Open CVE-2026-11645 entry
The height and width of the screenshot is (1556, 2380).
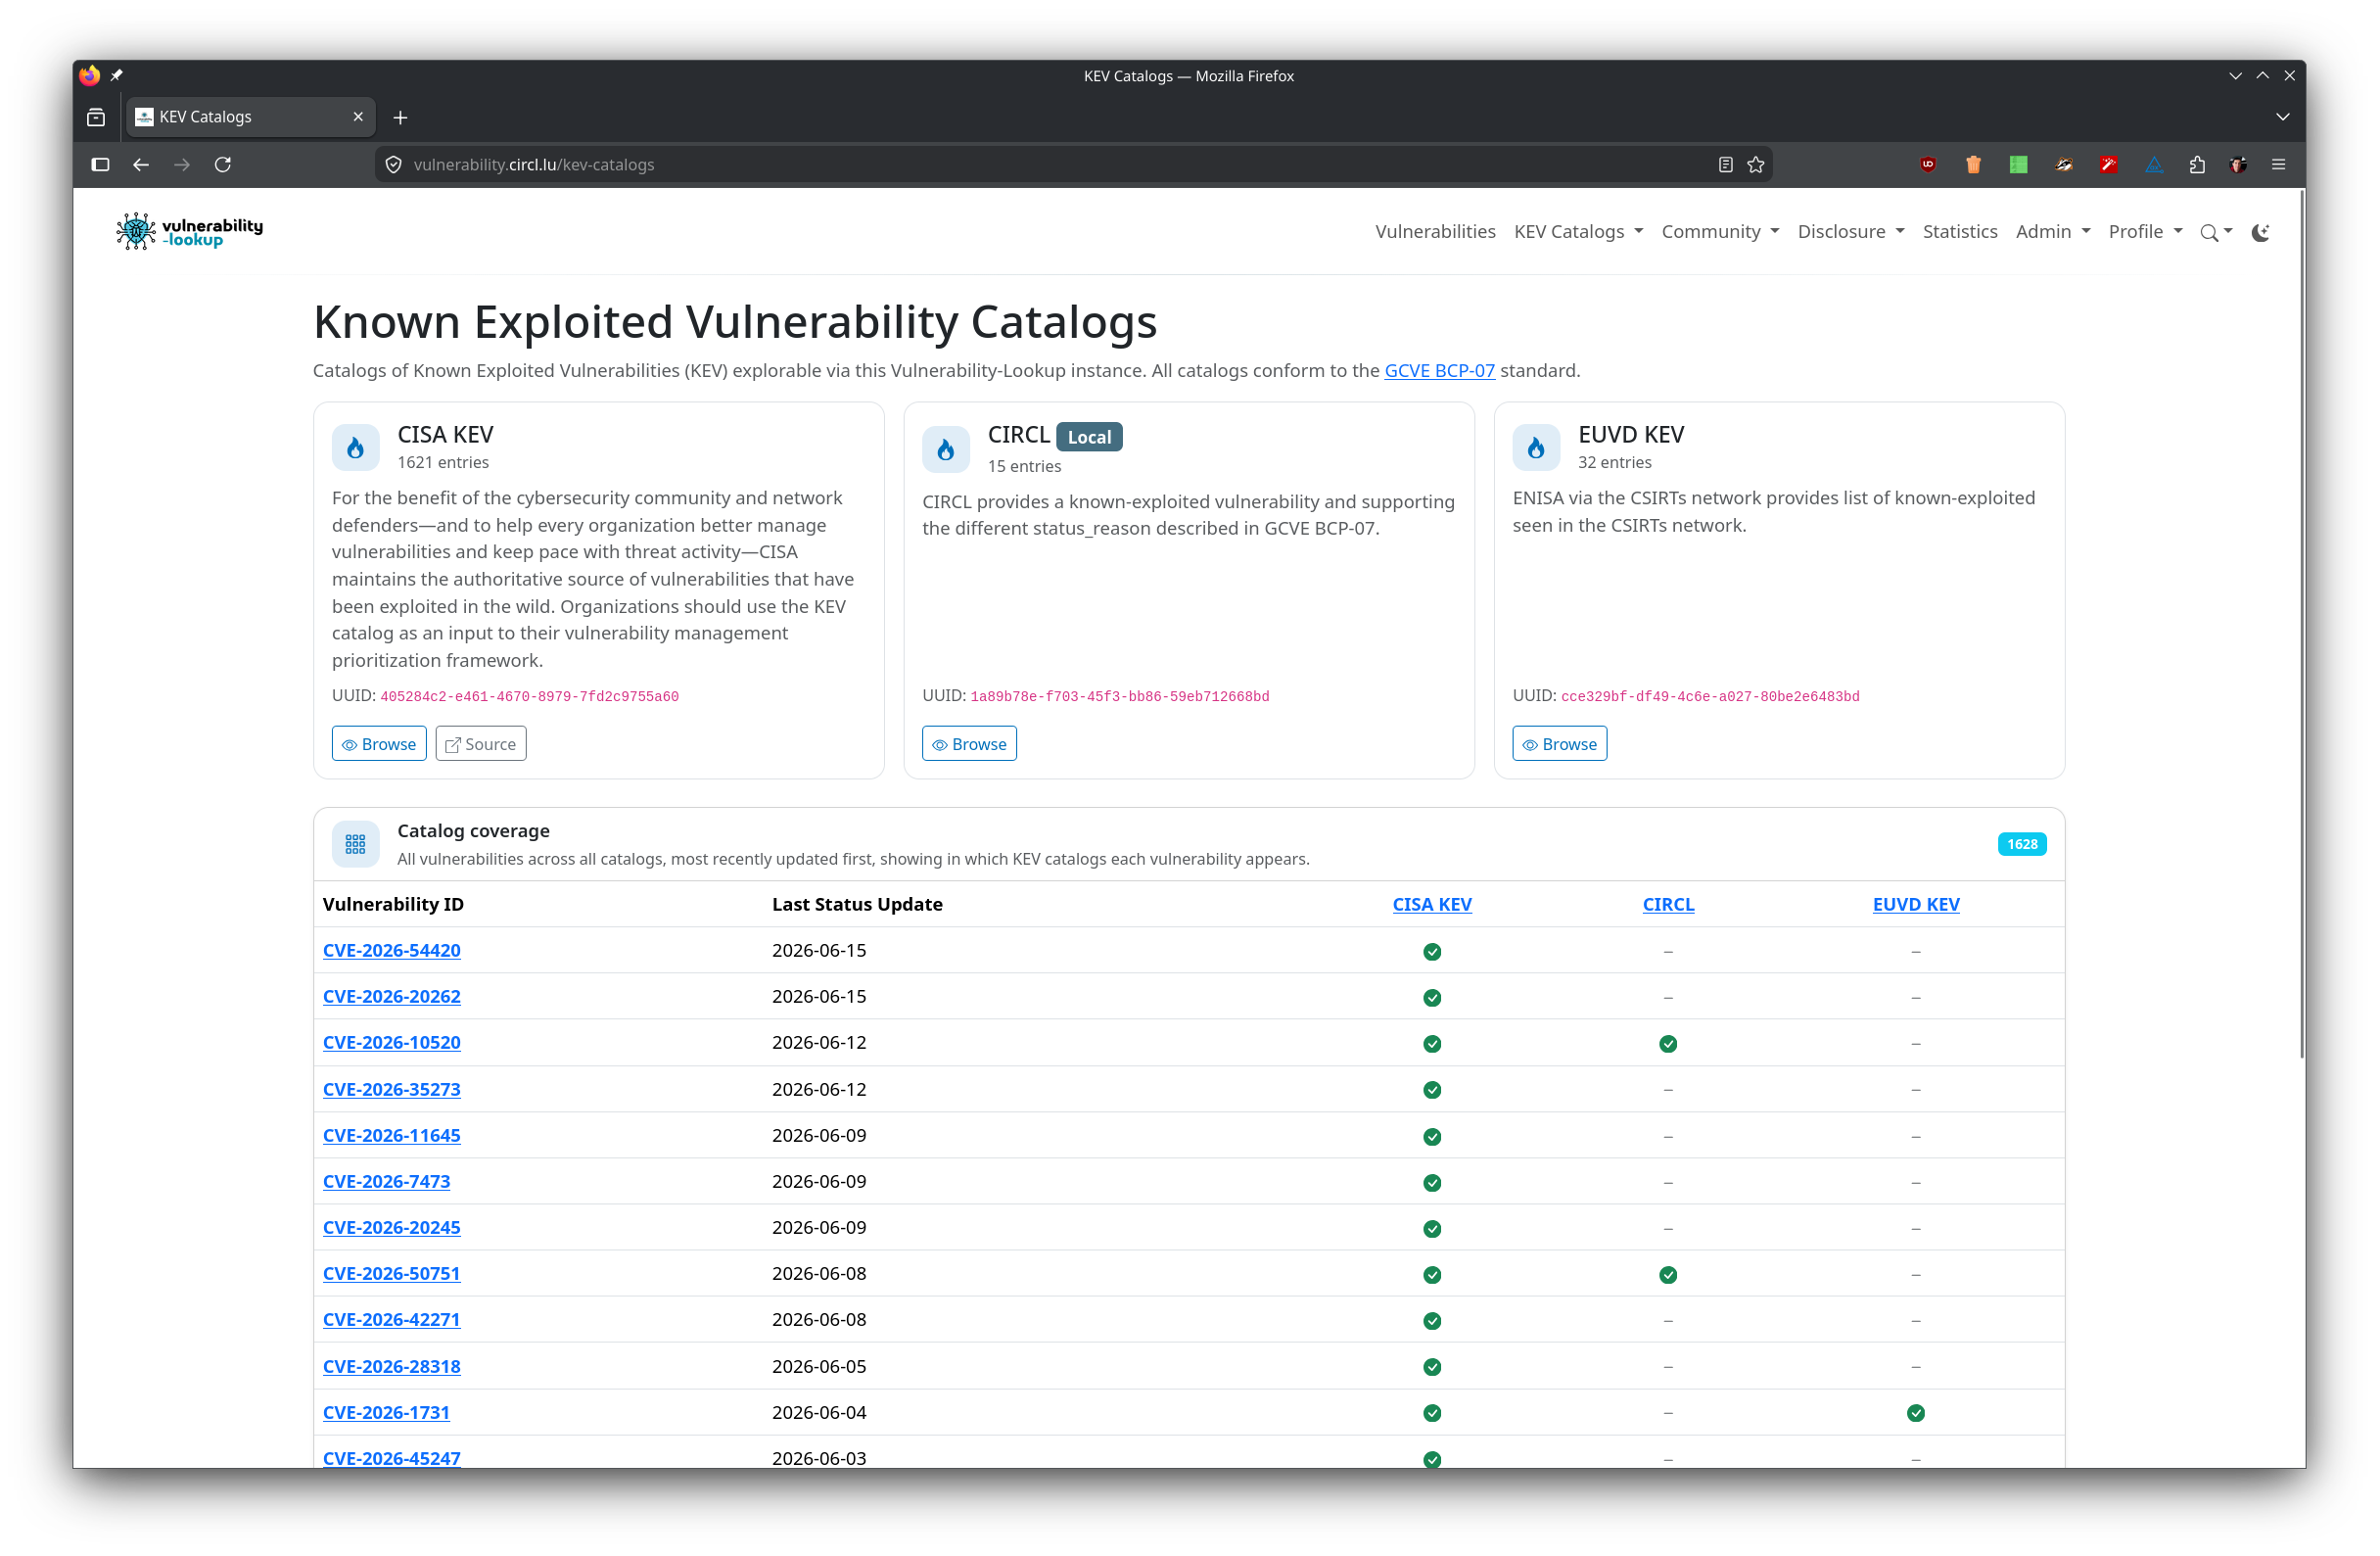(x=391, y=1135)
